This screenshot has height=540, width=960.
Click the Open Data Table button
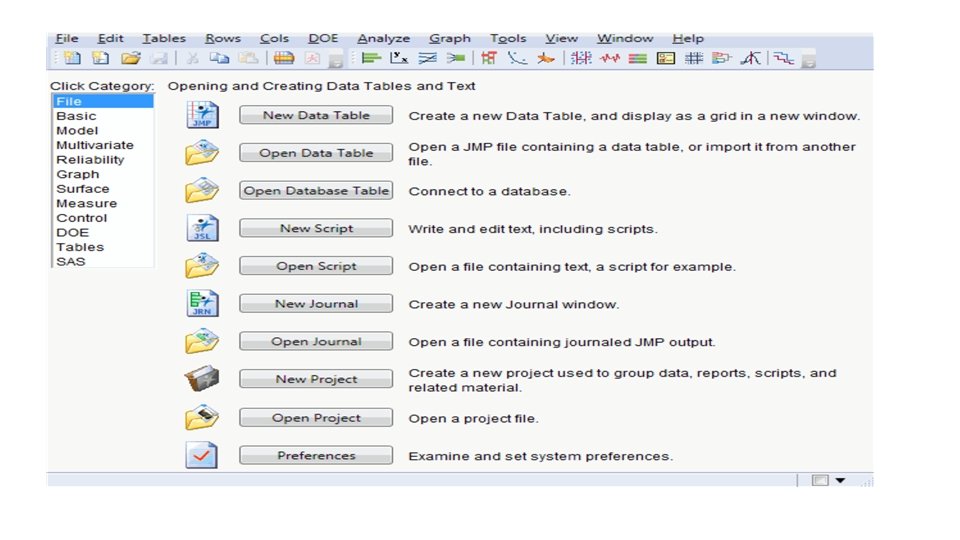pyautogui.click(x=316, y=153)
